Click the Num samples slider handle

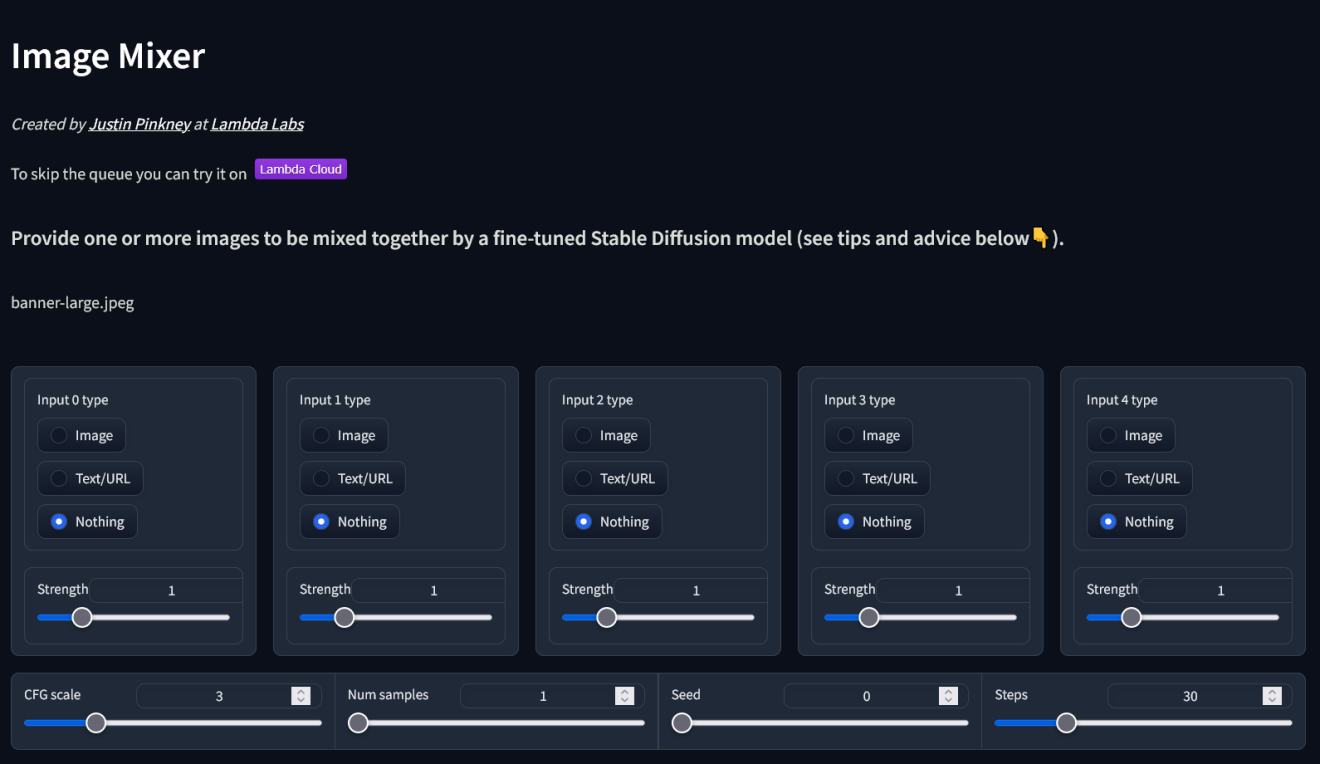tap(358, 722)
